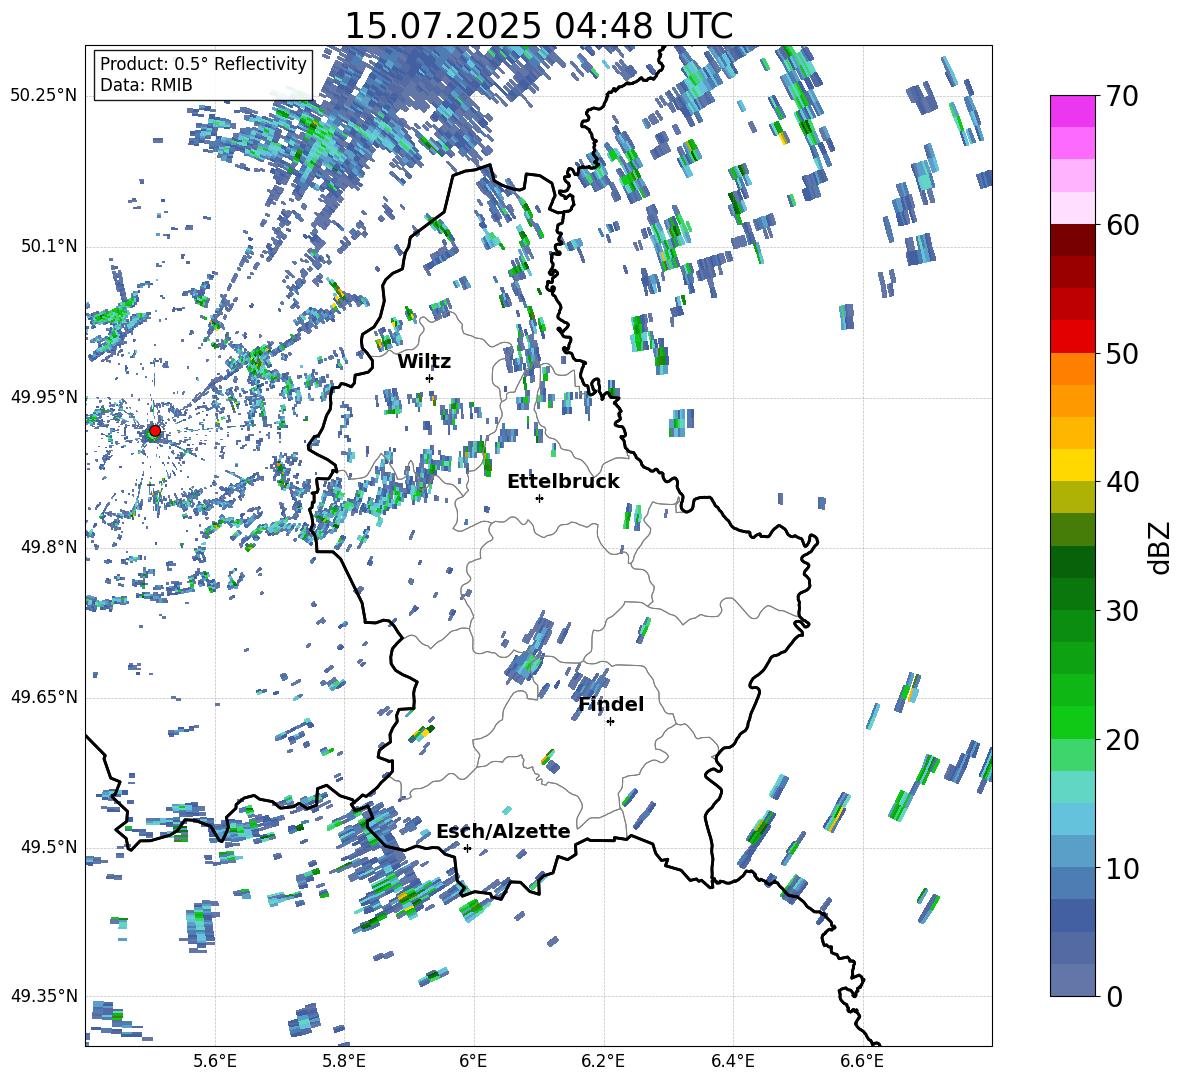Click the 20 tick label on colorbar
The image size is (1184, 1081).
(x=1122, y=740)
